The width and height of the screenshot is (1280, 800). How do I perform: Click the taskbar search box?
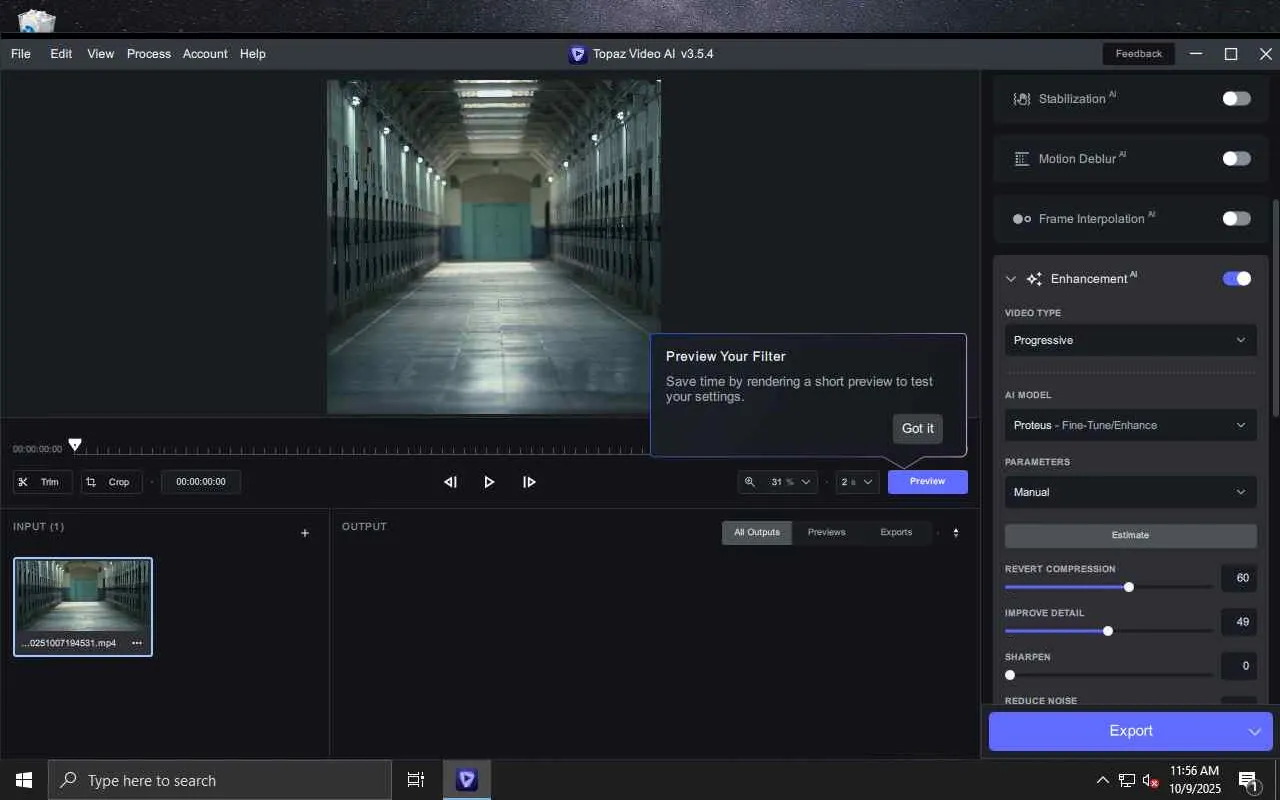220,780
